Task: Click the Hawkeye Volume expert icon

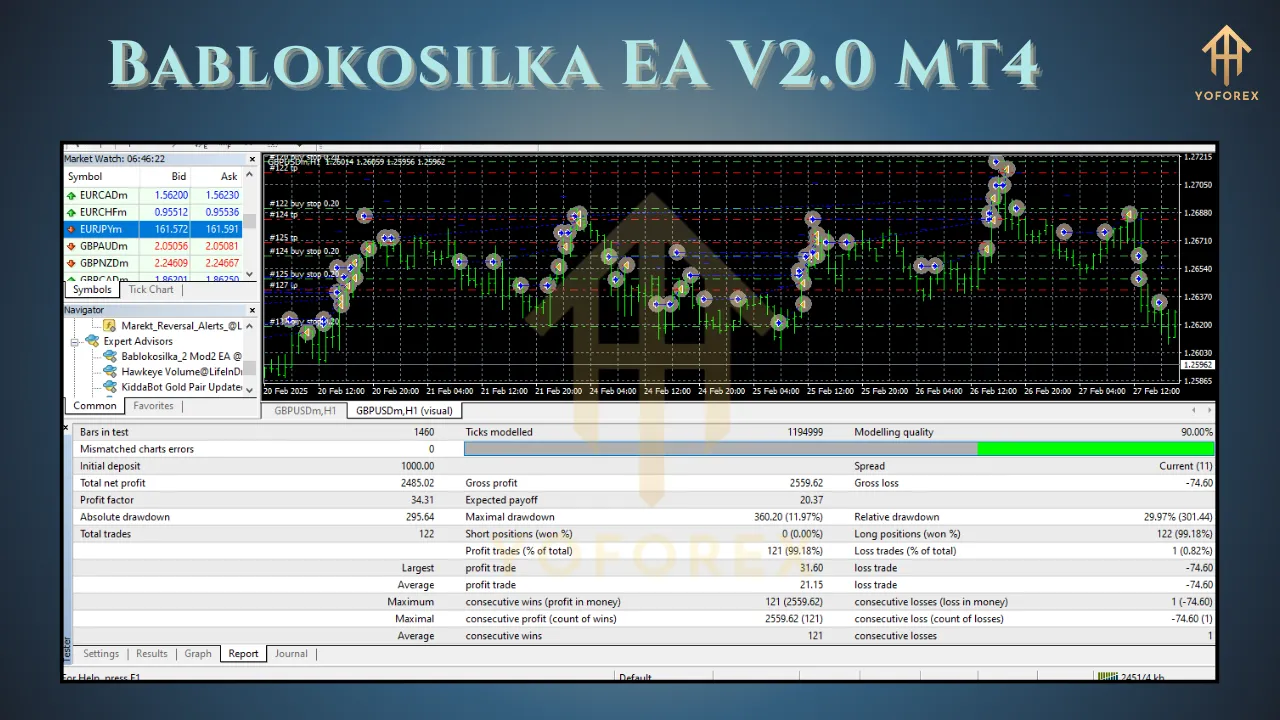Action: tap(111, 371)
